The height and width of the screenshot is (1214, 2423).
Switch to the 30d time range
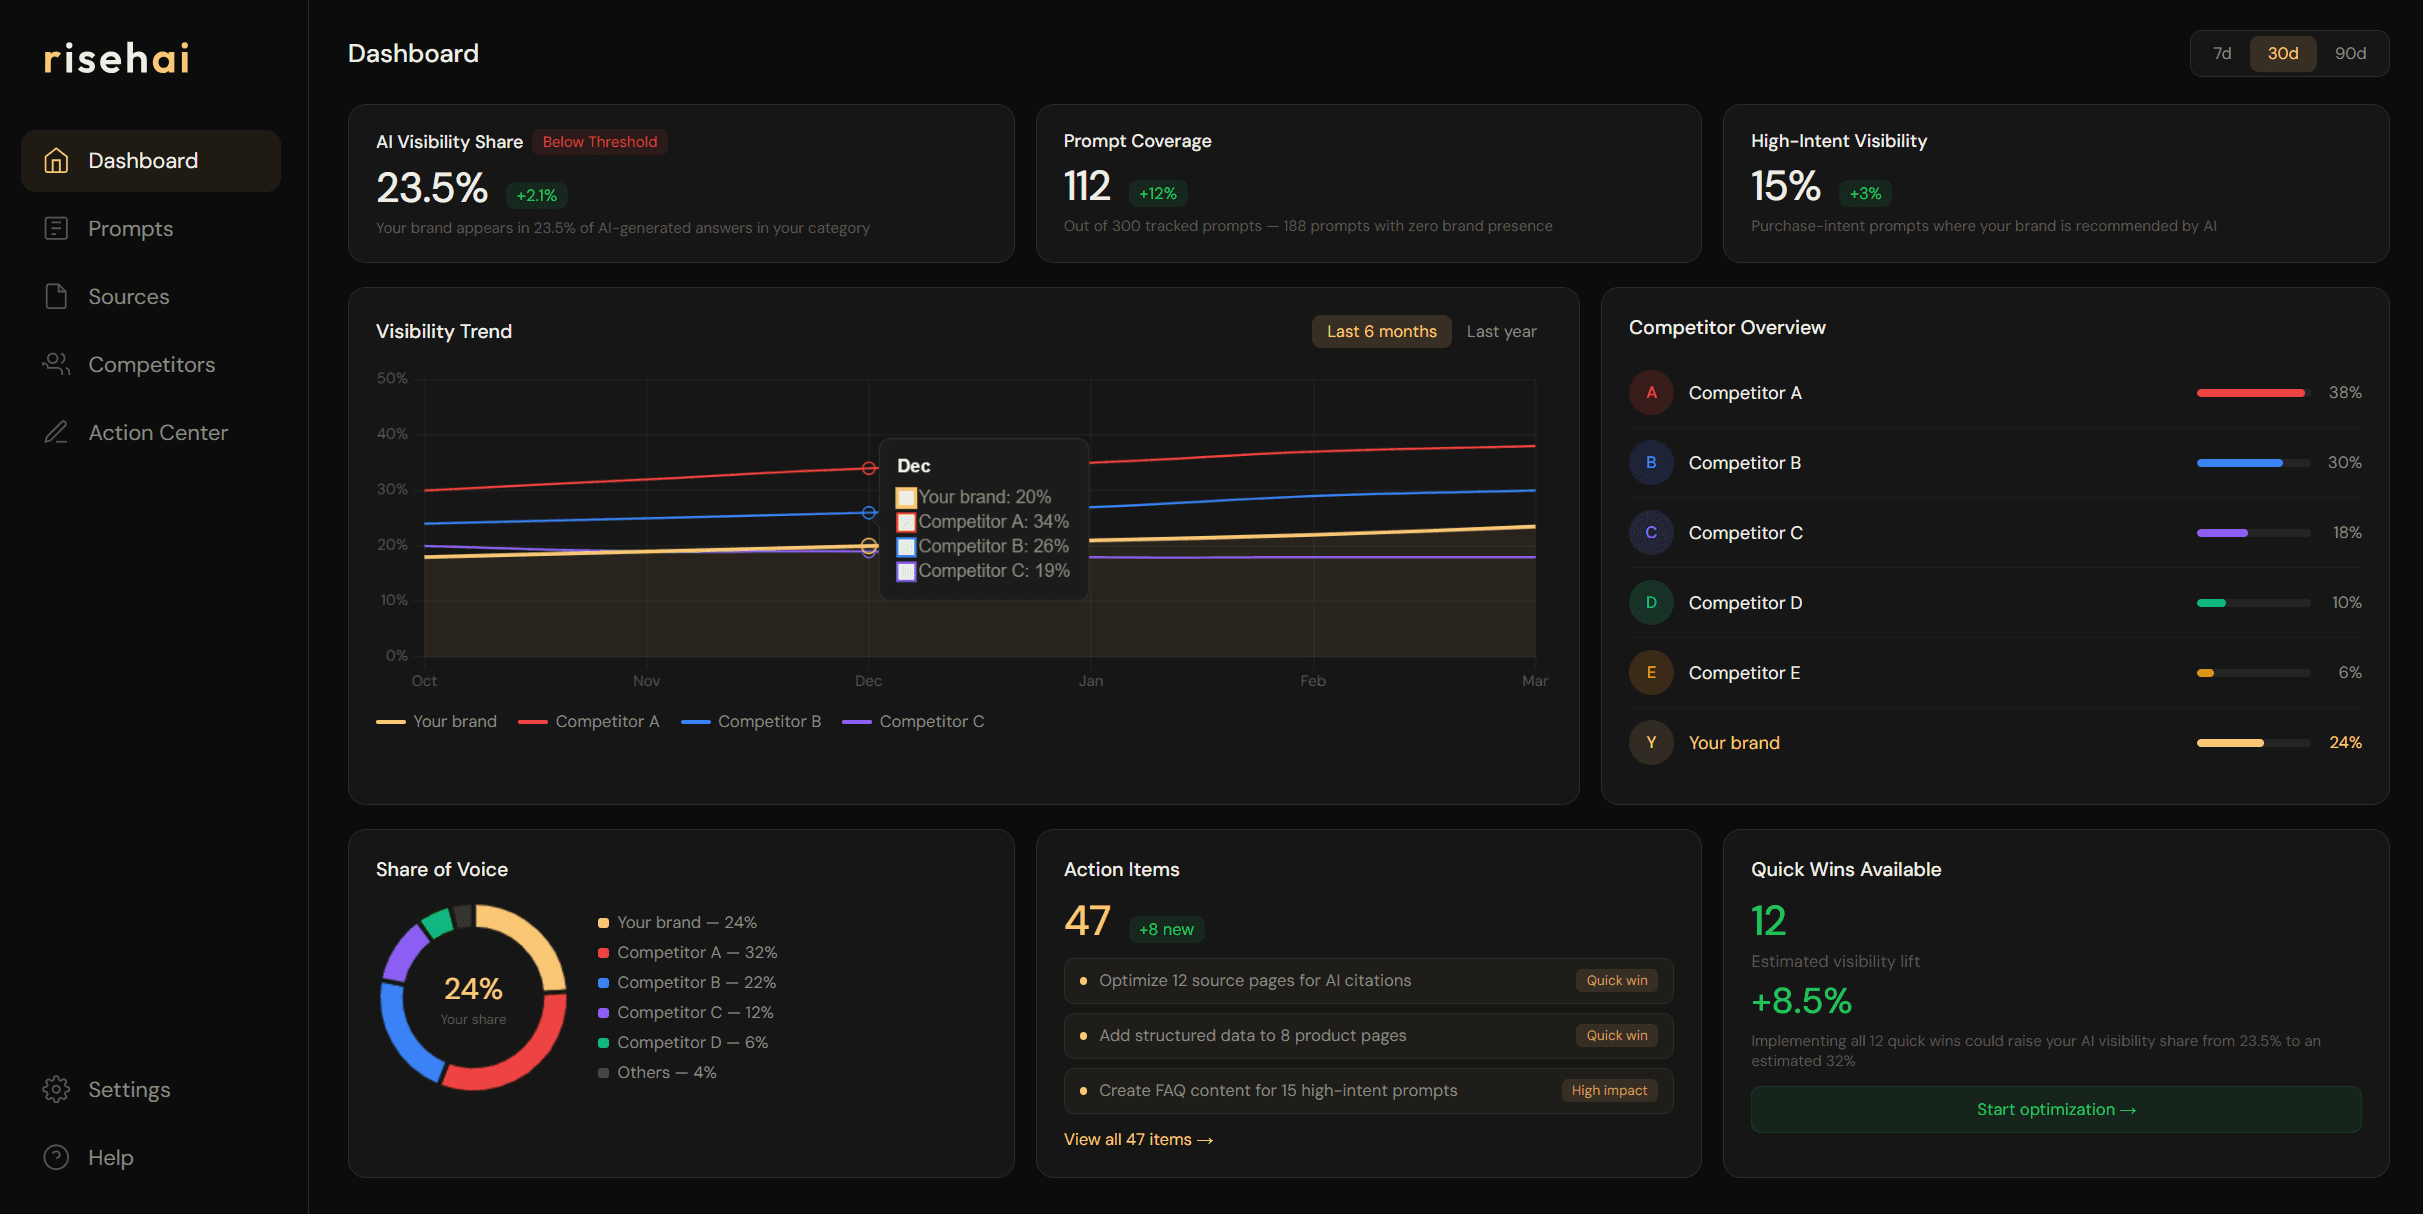pos(2282,54)
